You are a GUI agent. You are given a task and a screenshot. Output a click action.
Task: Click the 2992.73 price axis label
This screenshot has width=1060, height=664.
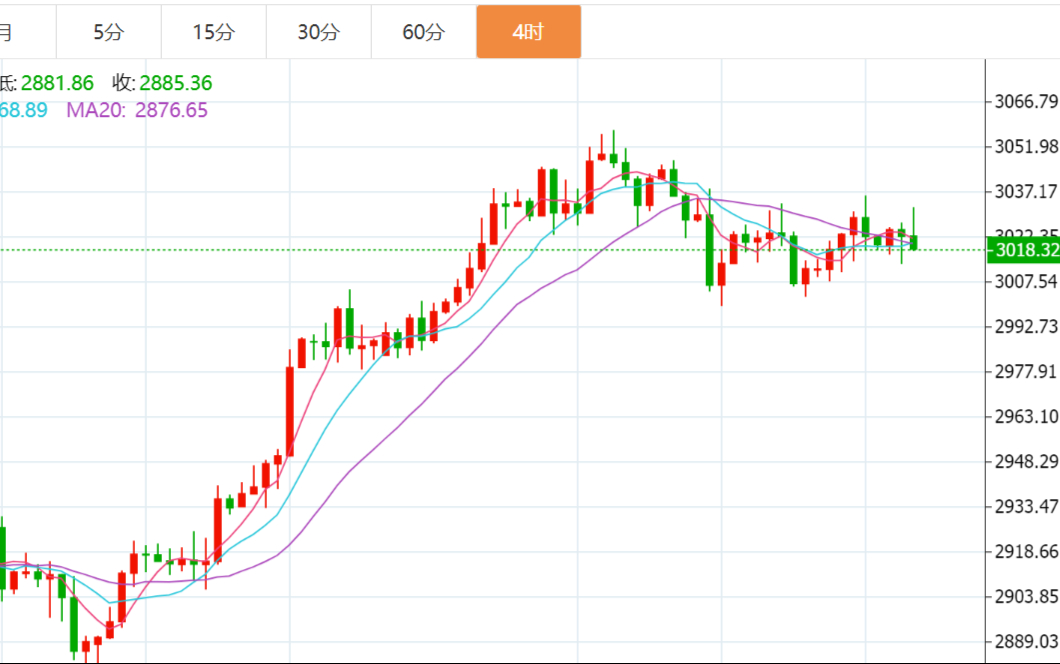(x=1026, y=327)
